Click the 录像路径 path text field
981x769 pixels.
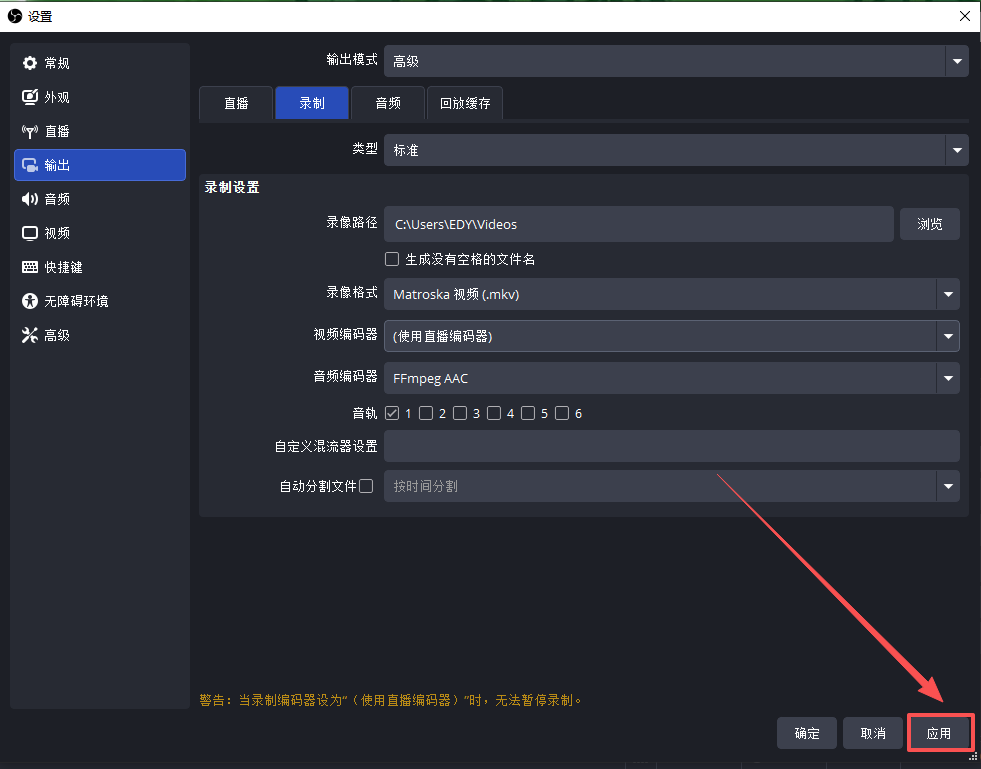point(638,224)
